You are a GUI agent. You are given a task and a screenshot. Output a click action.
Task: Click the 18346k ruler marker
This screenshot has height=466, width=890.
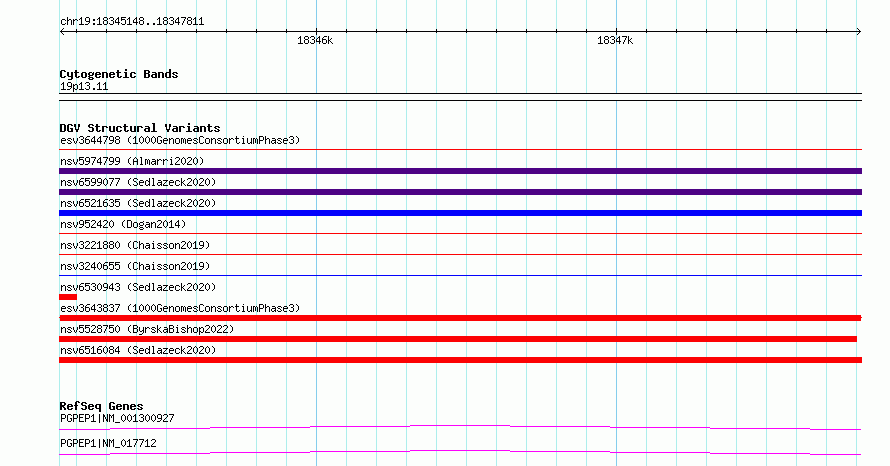tap(315, 40)
